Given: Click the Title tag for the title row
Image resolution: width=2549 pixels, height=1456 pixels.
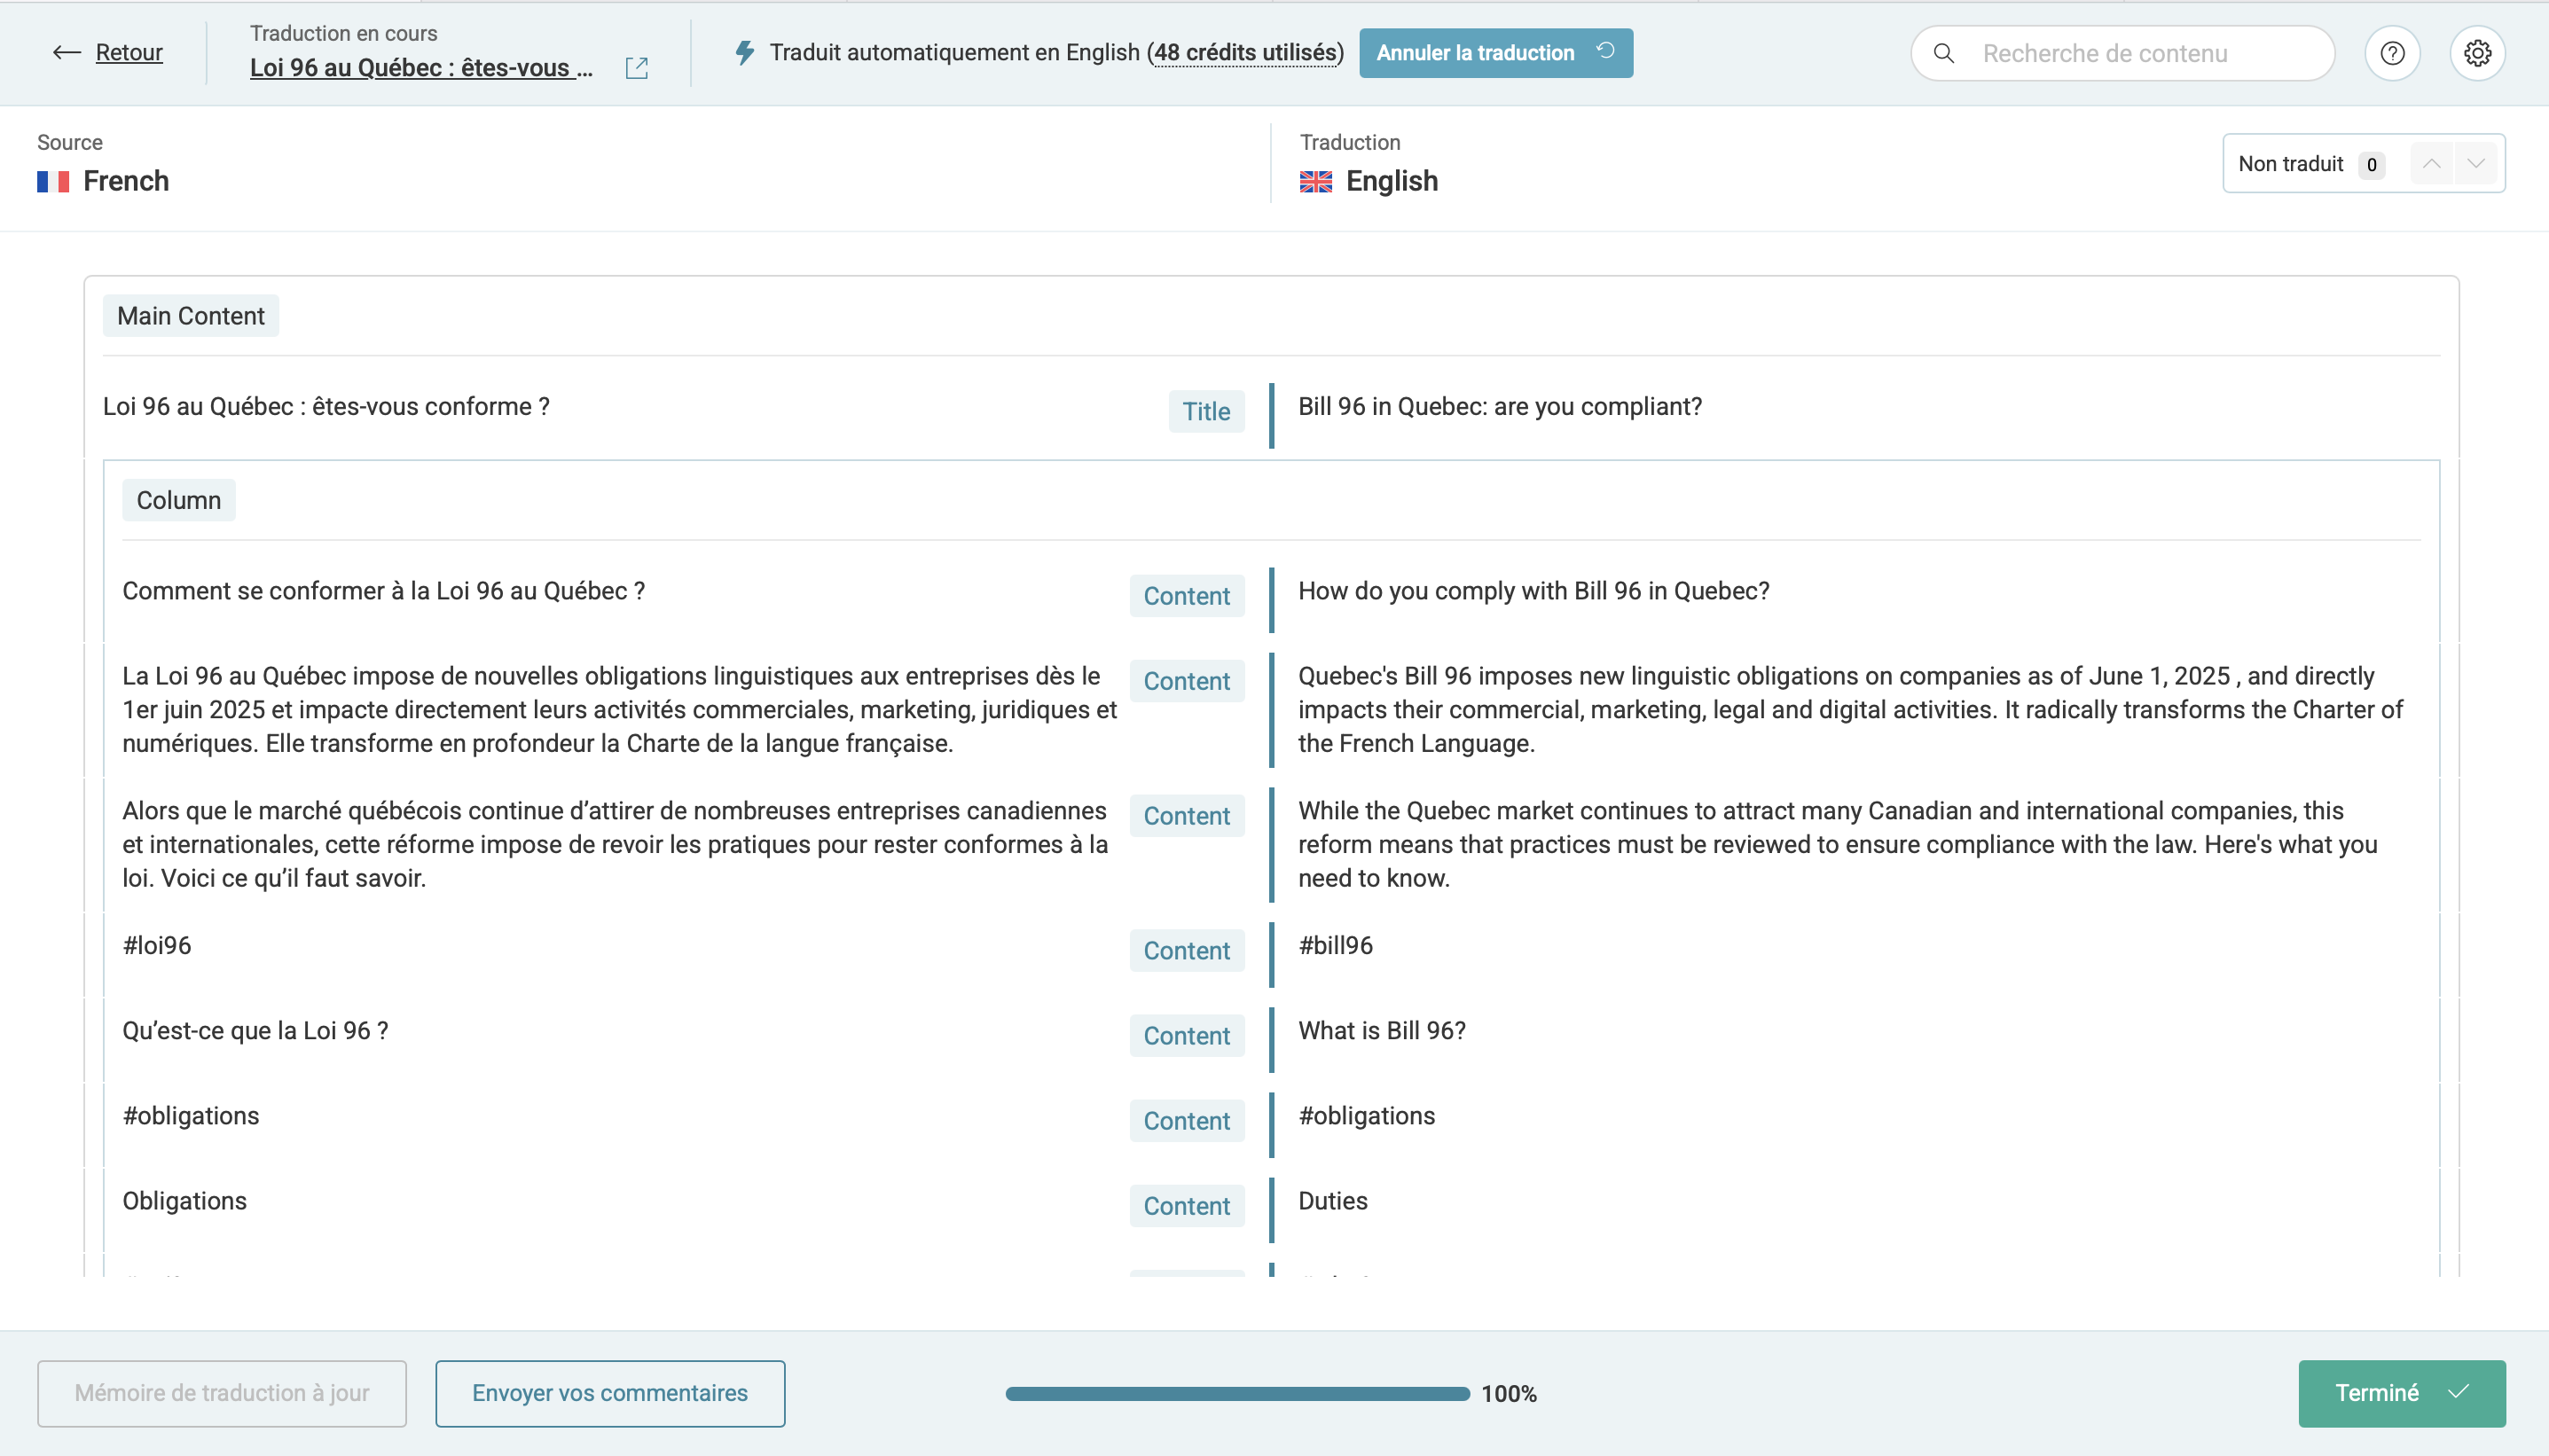Looking at the screenshot, I should [1206, 412].
